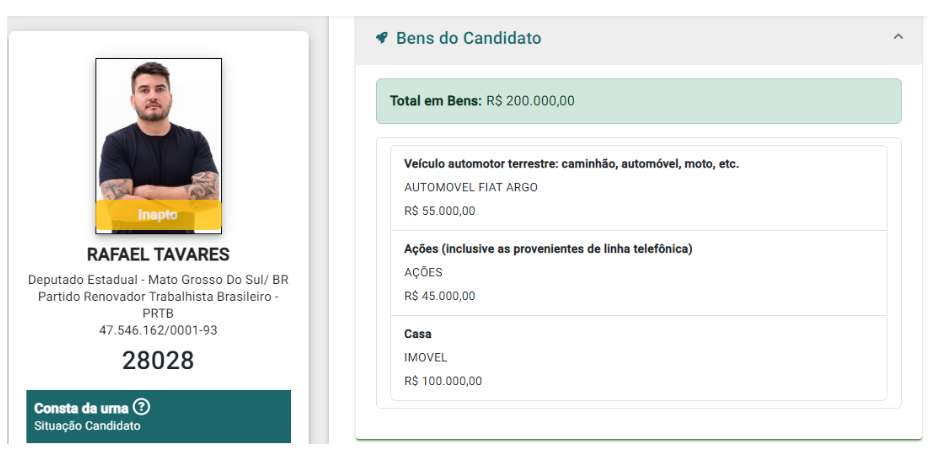Select the Casa asset heading
942x460 pixels.
pos(418,333)
